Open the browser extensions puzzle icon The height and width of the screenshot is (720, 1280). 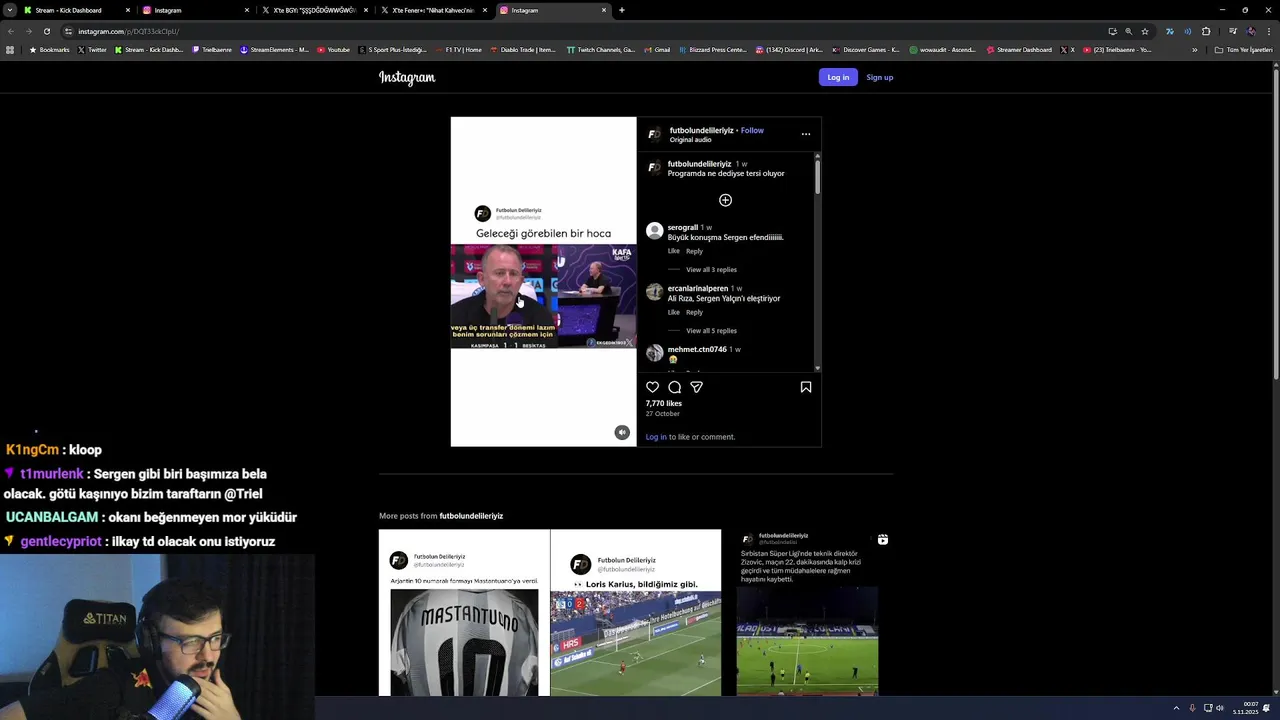tap(1206, 31)
